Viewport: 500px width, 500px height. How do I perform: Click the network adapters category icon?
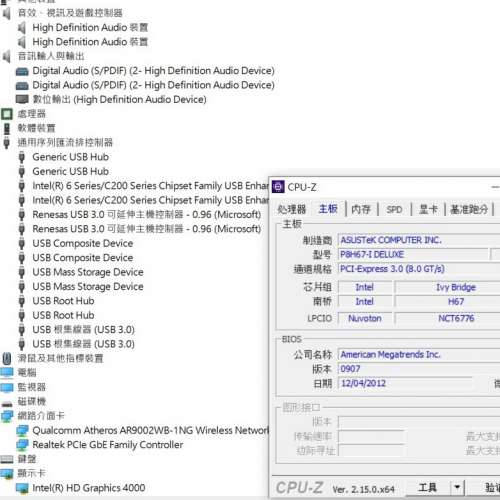click(7, 416)
